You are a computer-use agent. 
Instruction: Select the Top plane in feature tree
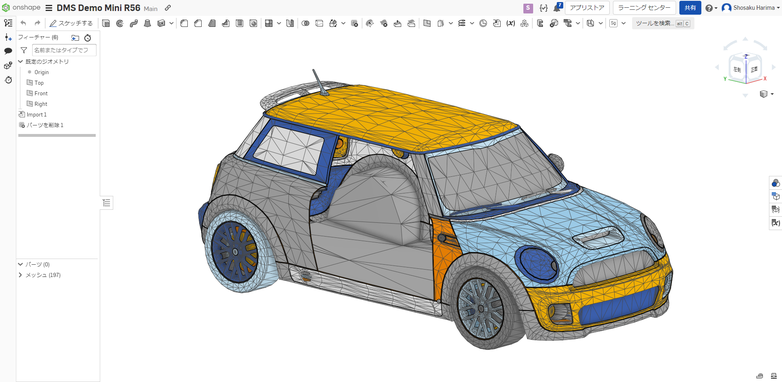(39, 83)
